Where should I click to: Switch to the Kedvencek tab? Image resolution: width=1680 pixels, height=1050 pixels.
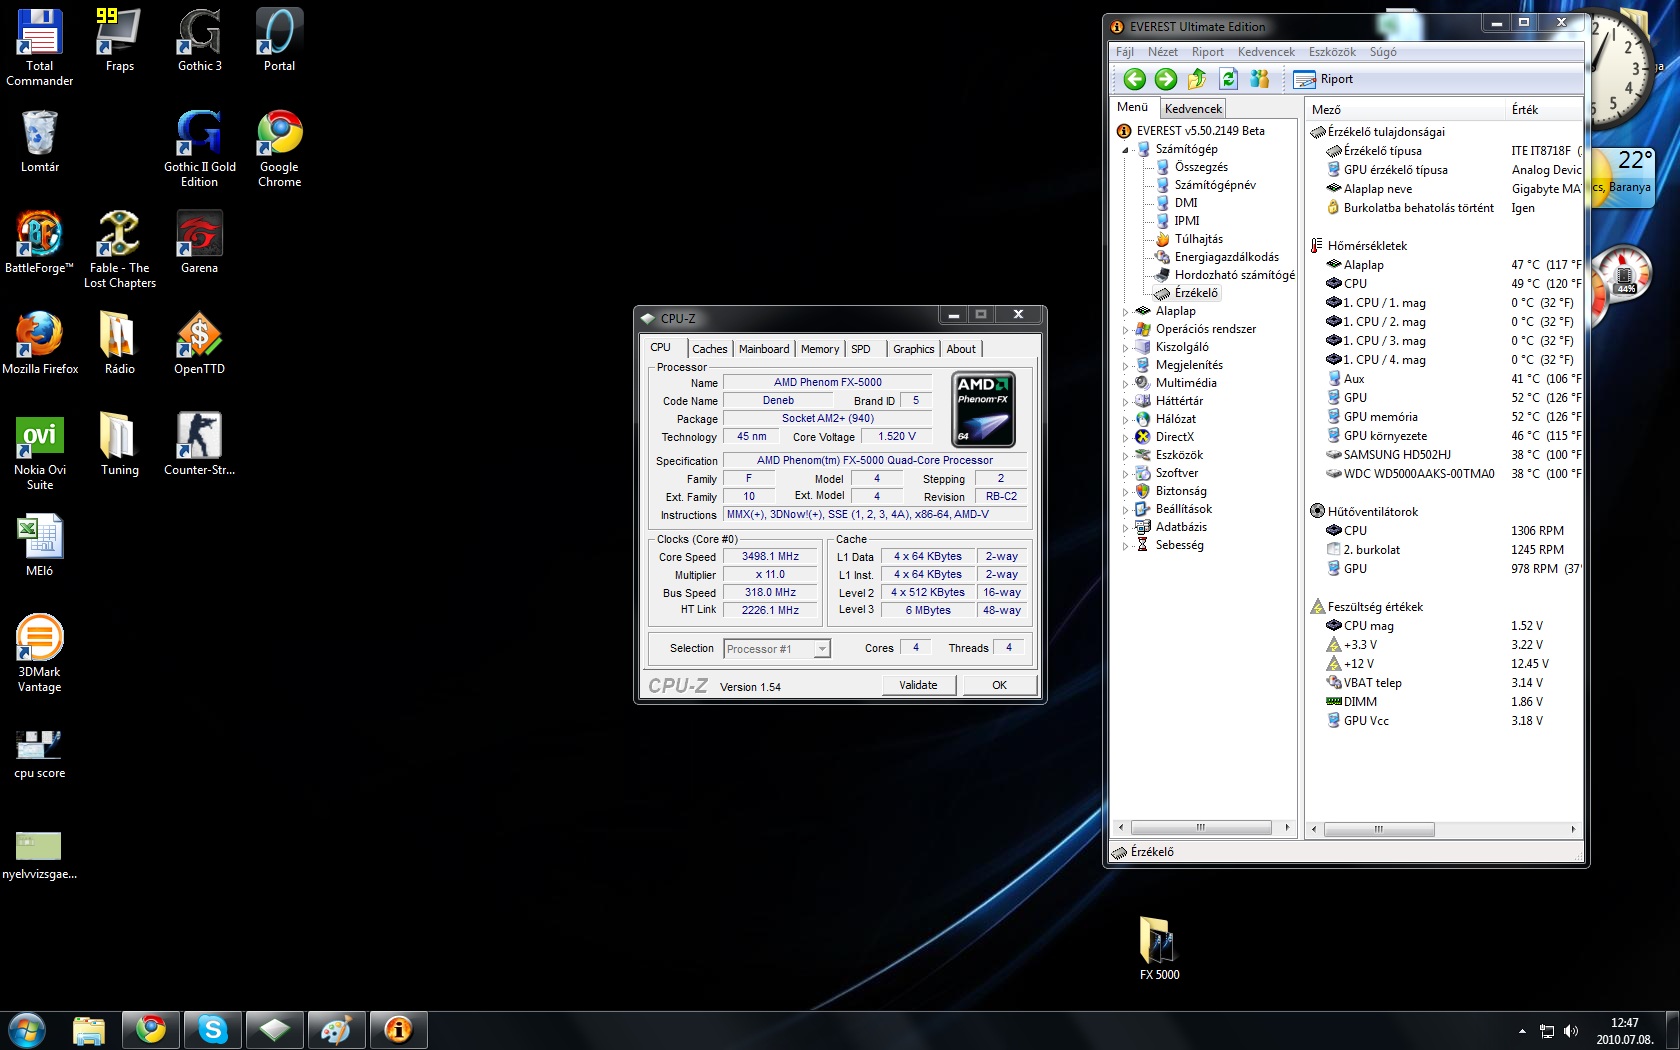pos(1192,108)
